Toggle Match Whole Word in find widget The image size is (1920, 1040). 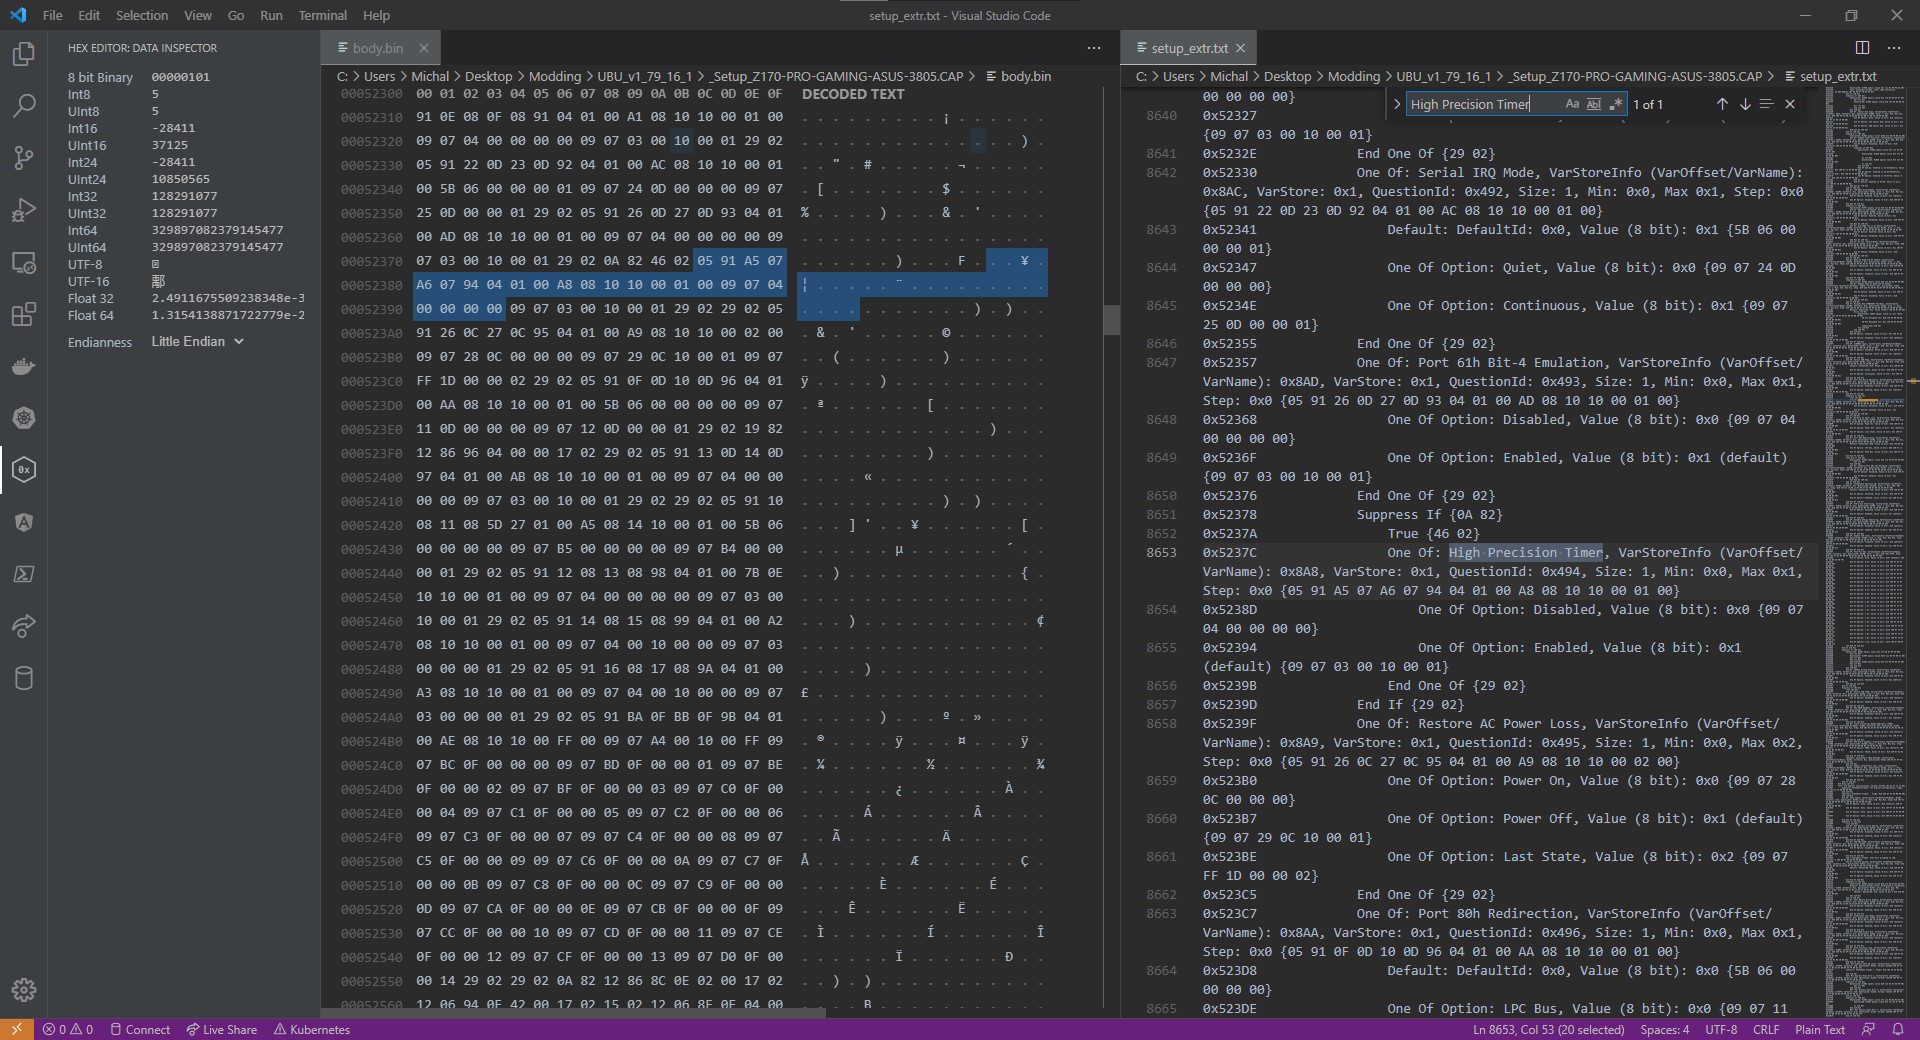pyautogui.click(x=1594, y=104)
